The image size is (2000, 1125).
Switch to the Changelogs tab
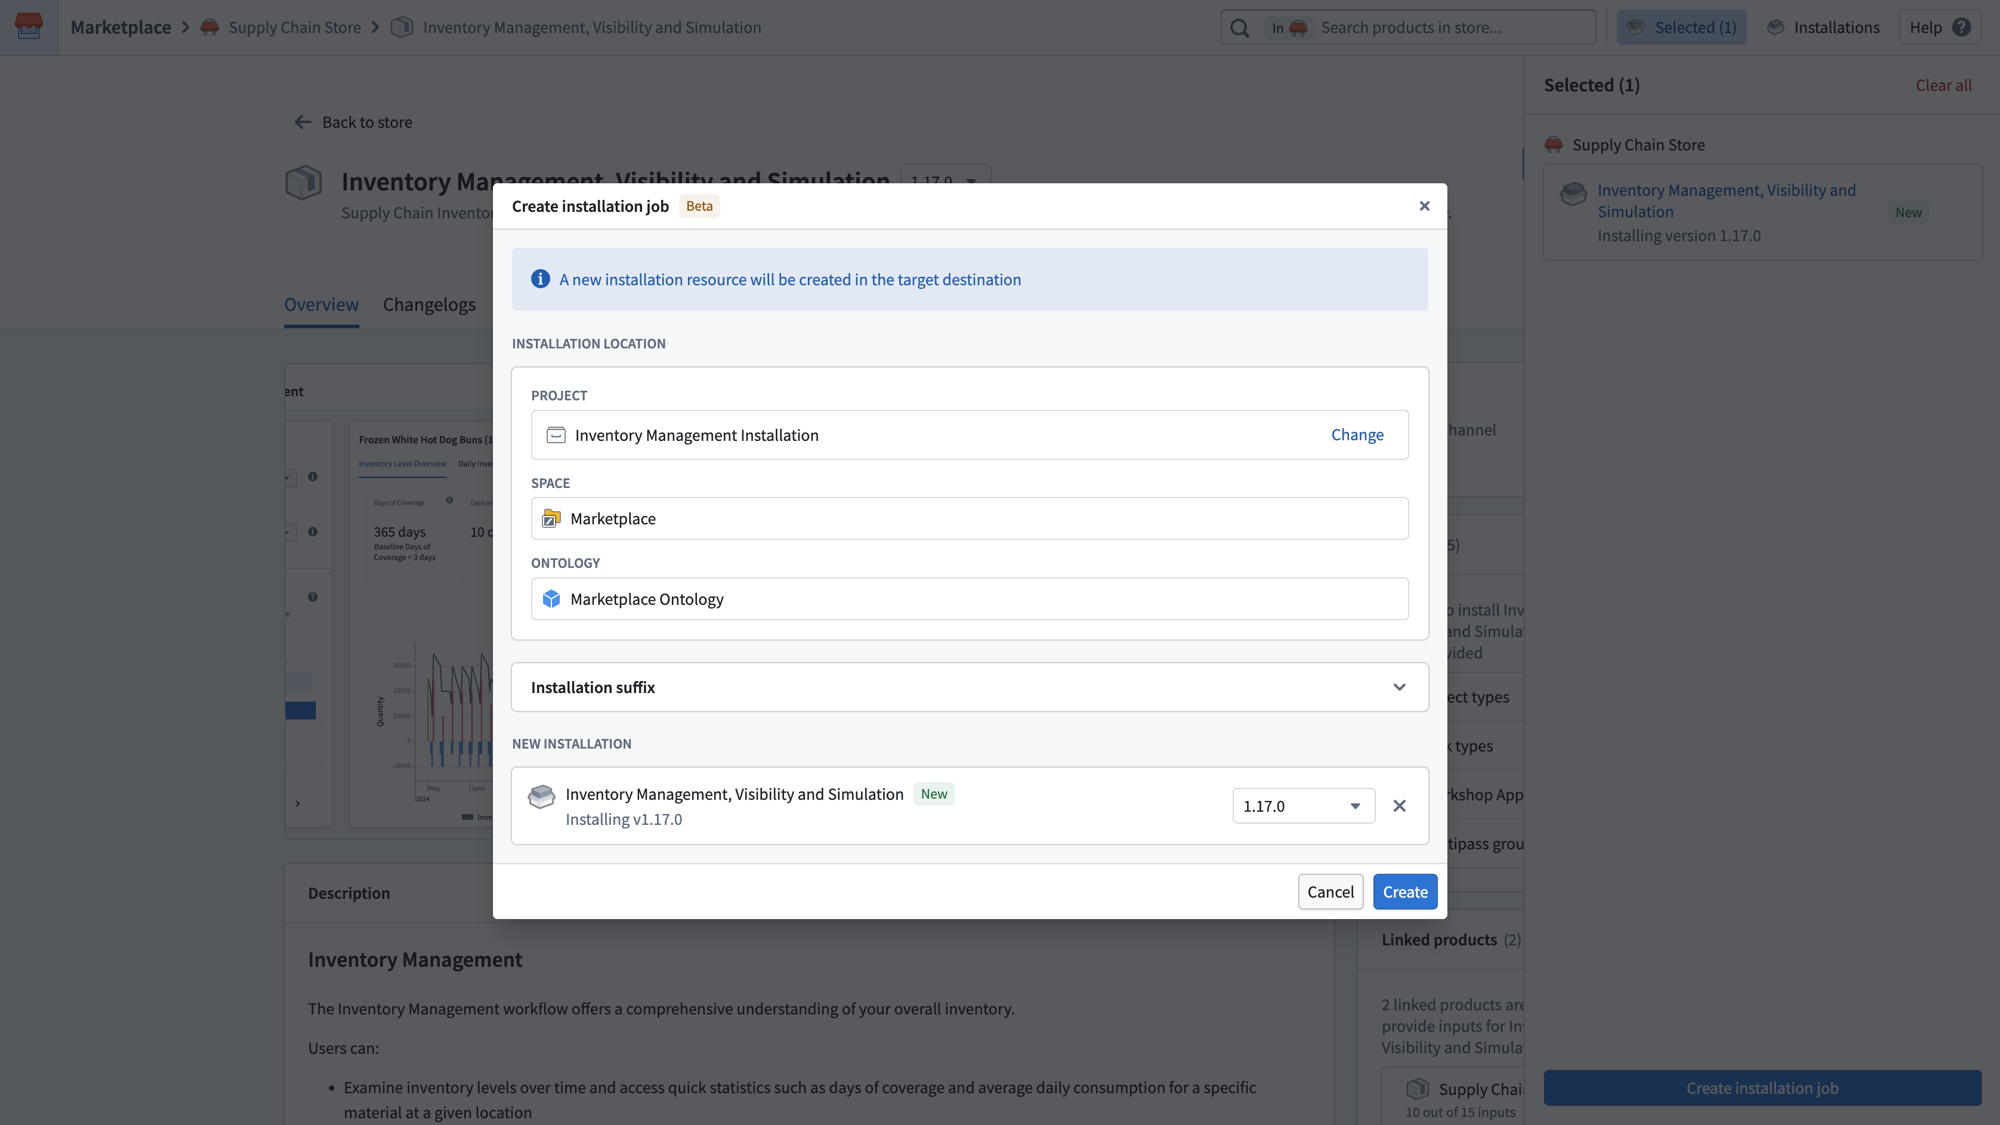429,305
